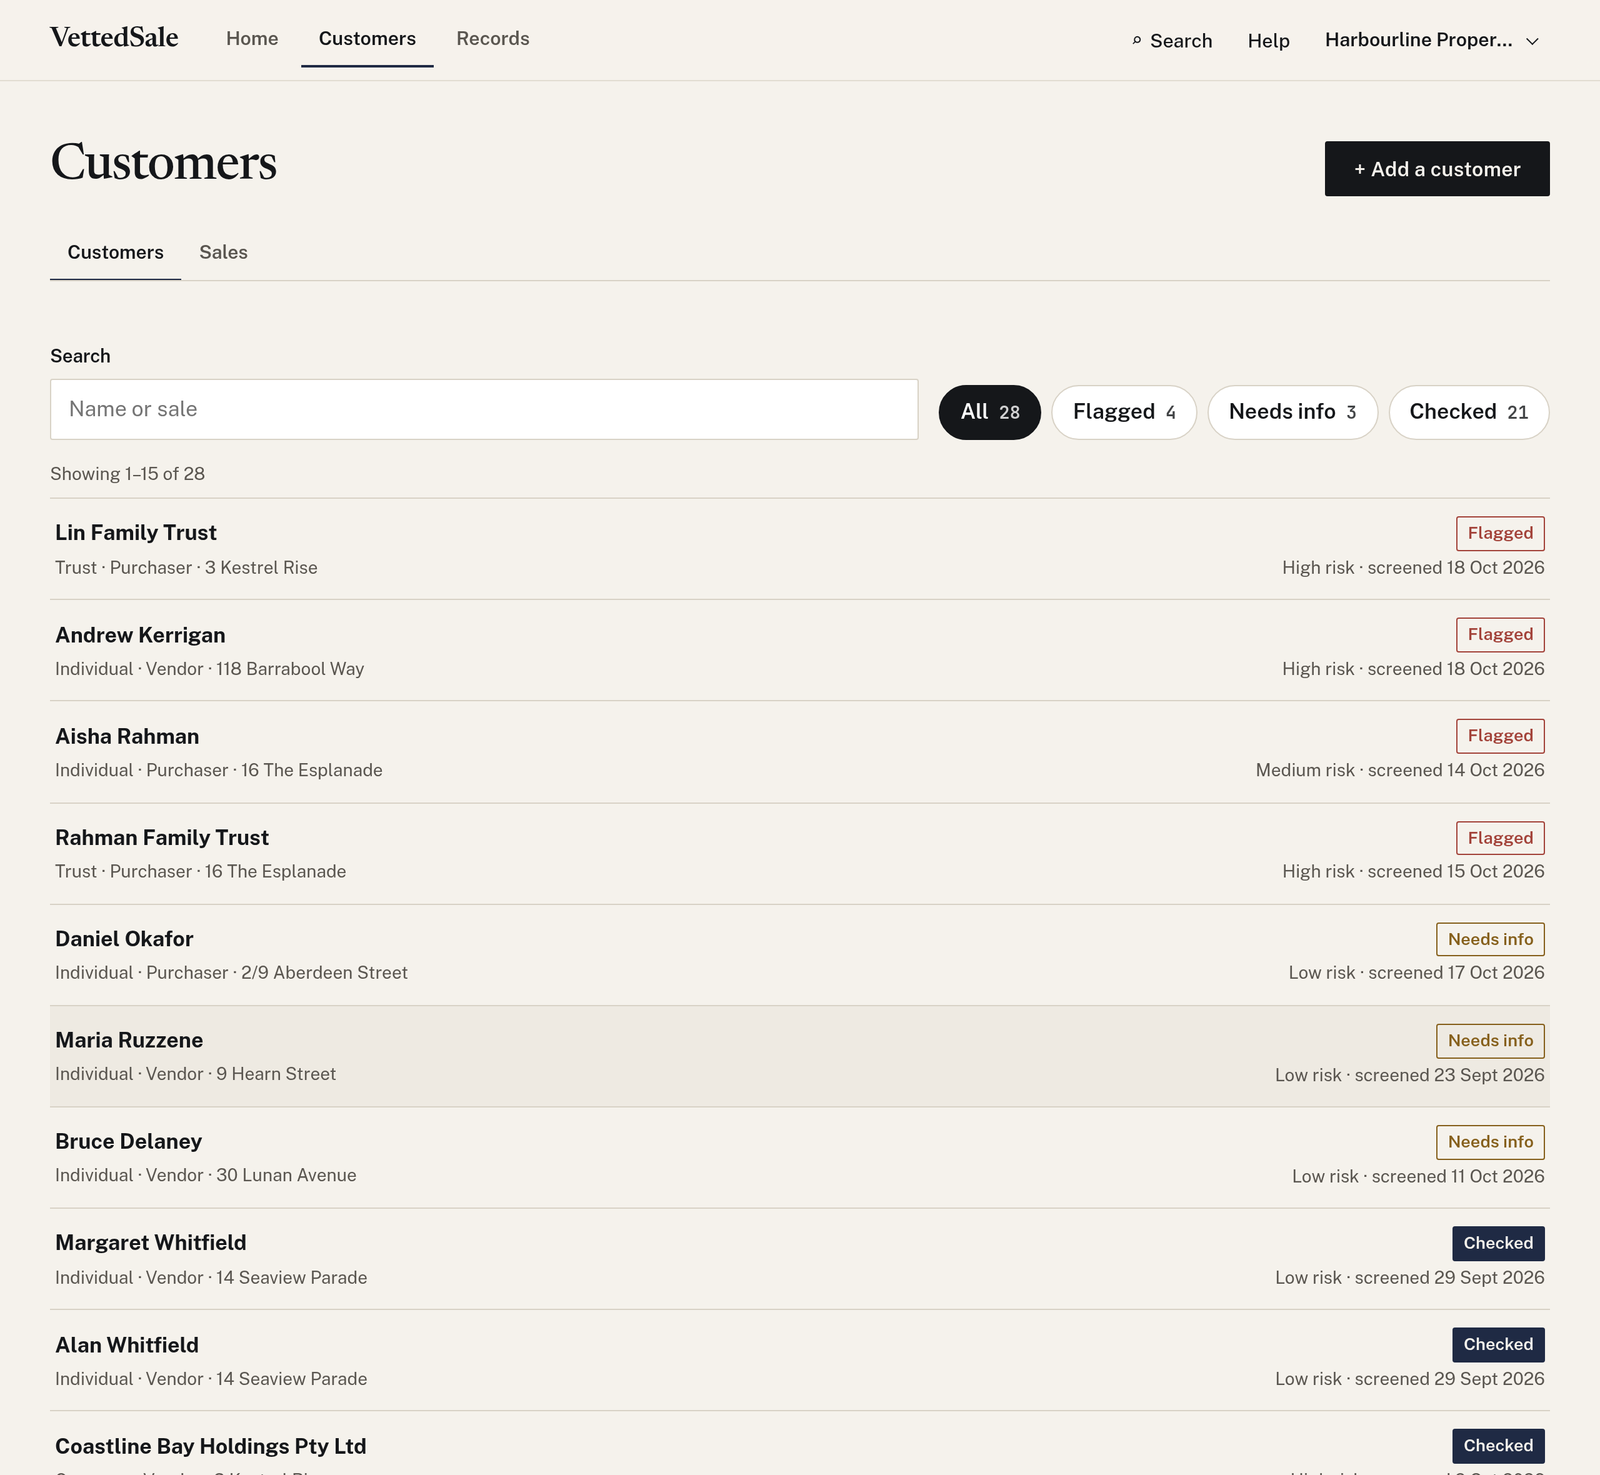Open Rahman Family Trust record

[x=800, y=854]
